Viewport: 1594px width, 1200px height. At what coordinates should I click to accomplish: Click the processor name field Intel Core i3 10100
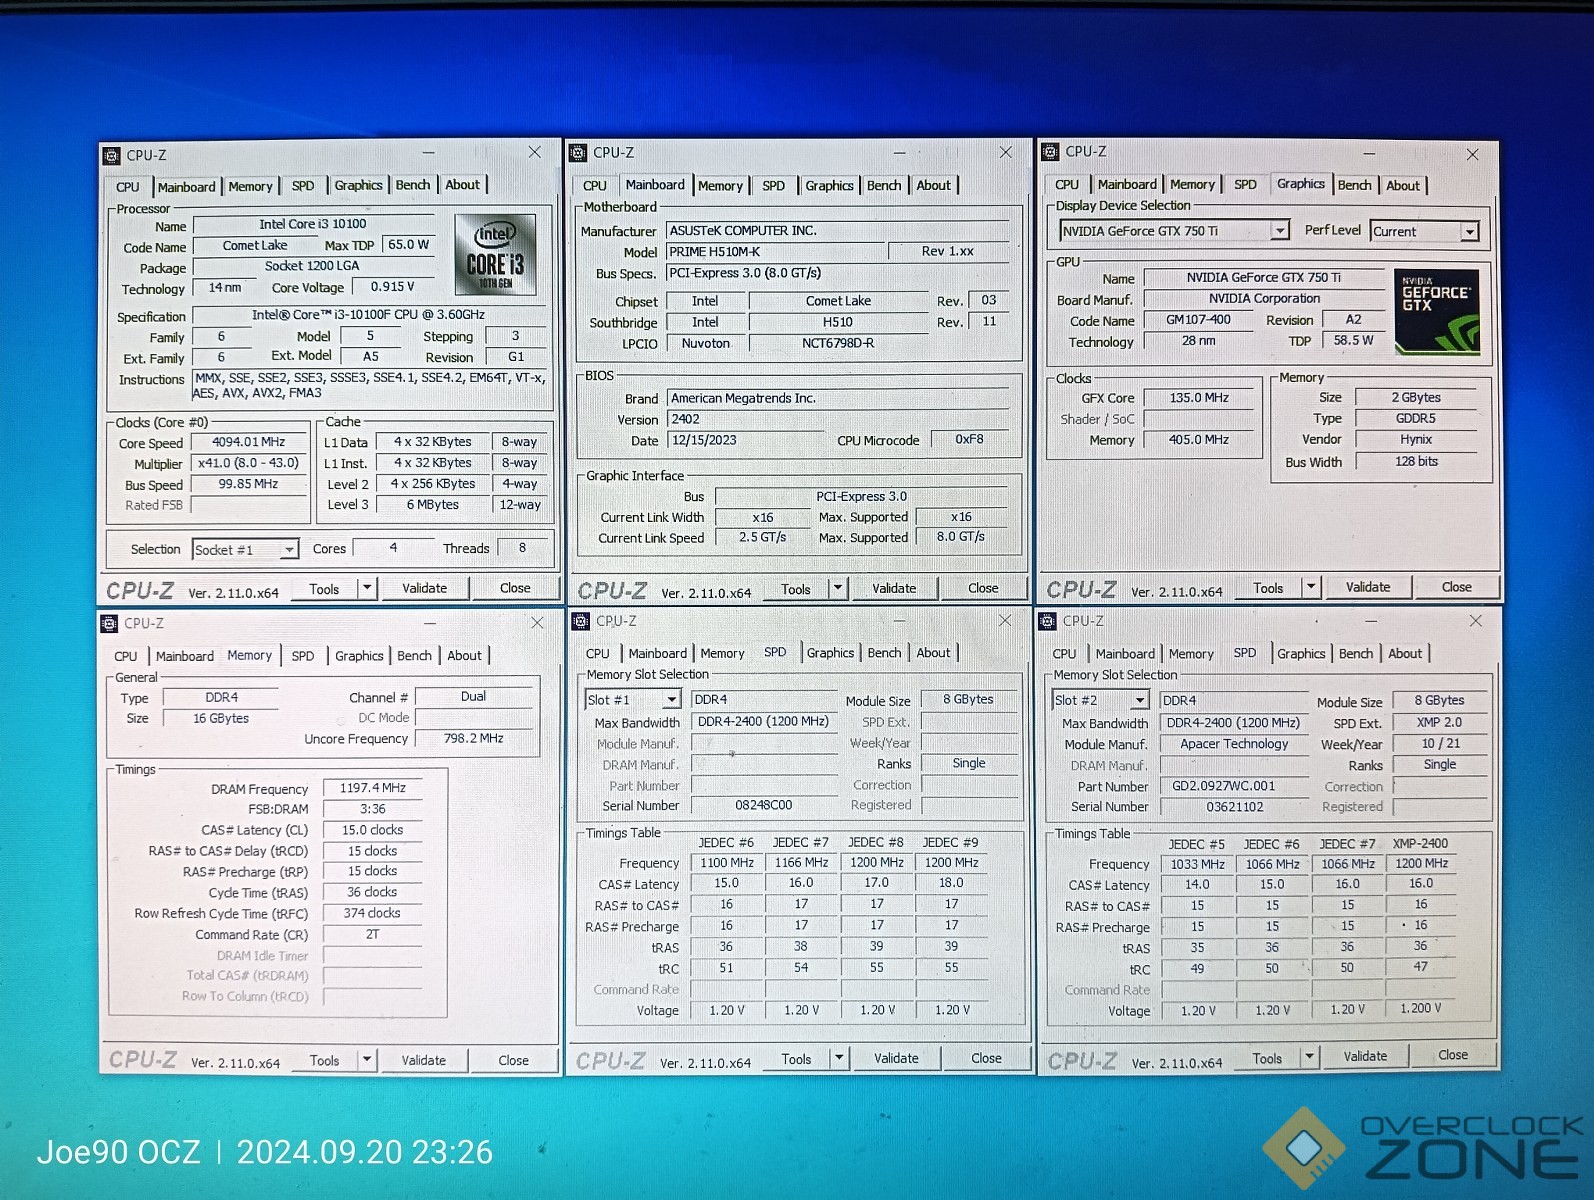coord(313,224)
